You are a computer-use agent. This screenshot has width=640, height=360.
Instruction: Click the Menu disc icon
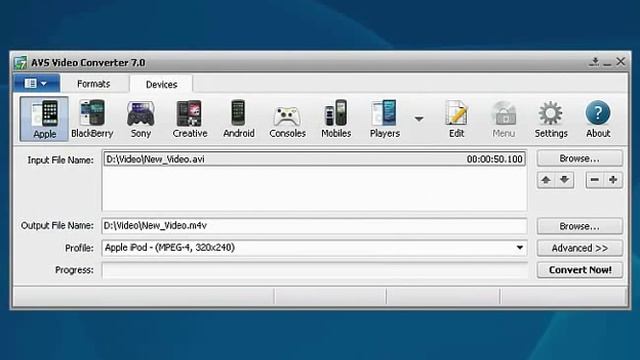[x=504, y=119]
